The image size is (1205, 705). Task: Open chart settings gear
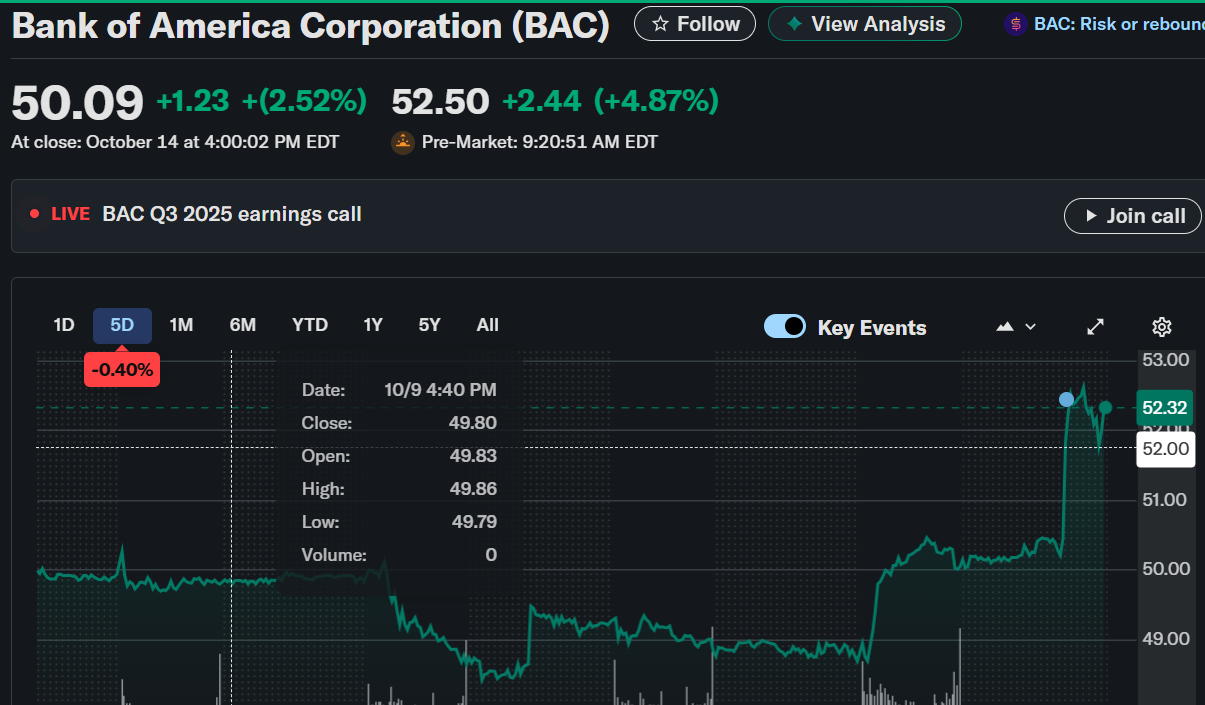(1161, 327)
